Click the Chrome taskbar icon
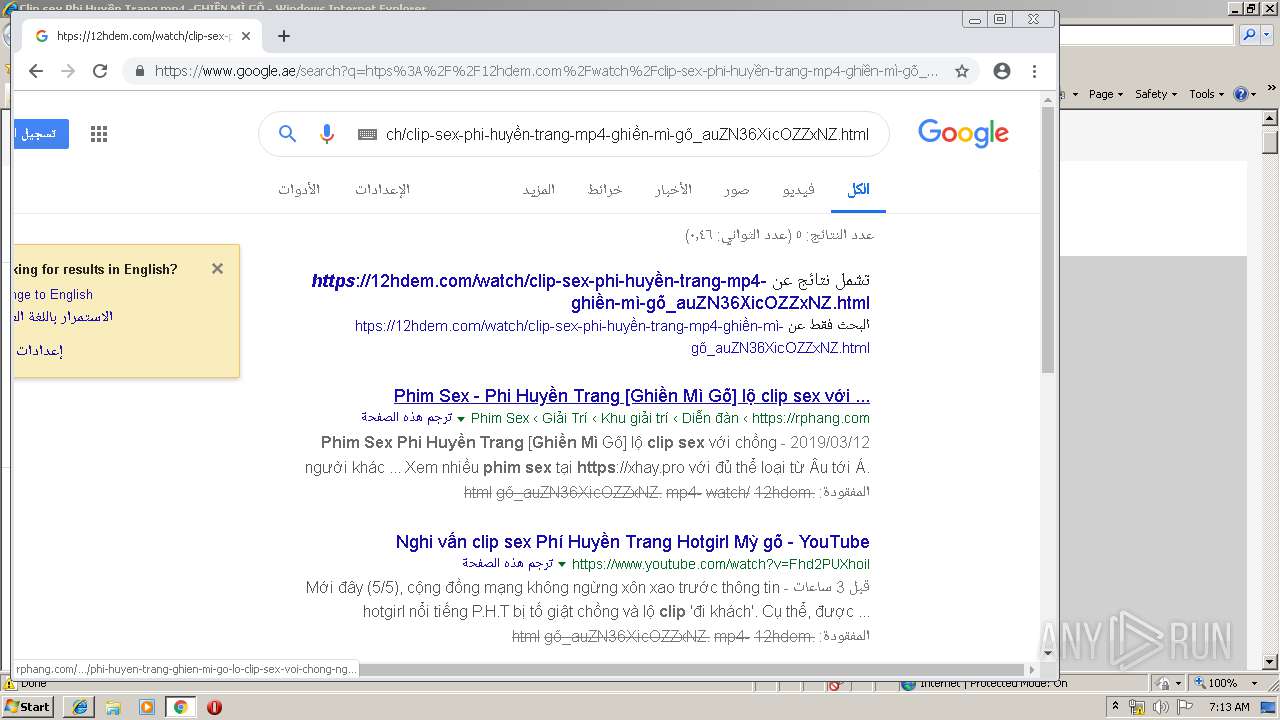This screenshot has width=1280, height=720. (180, 706)
